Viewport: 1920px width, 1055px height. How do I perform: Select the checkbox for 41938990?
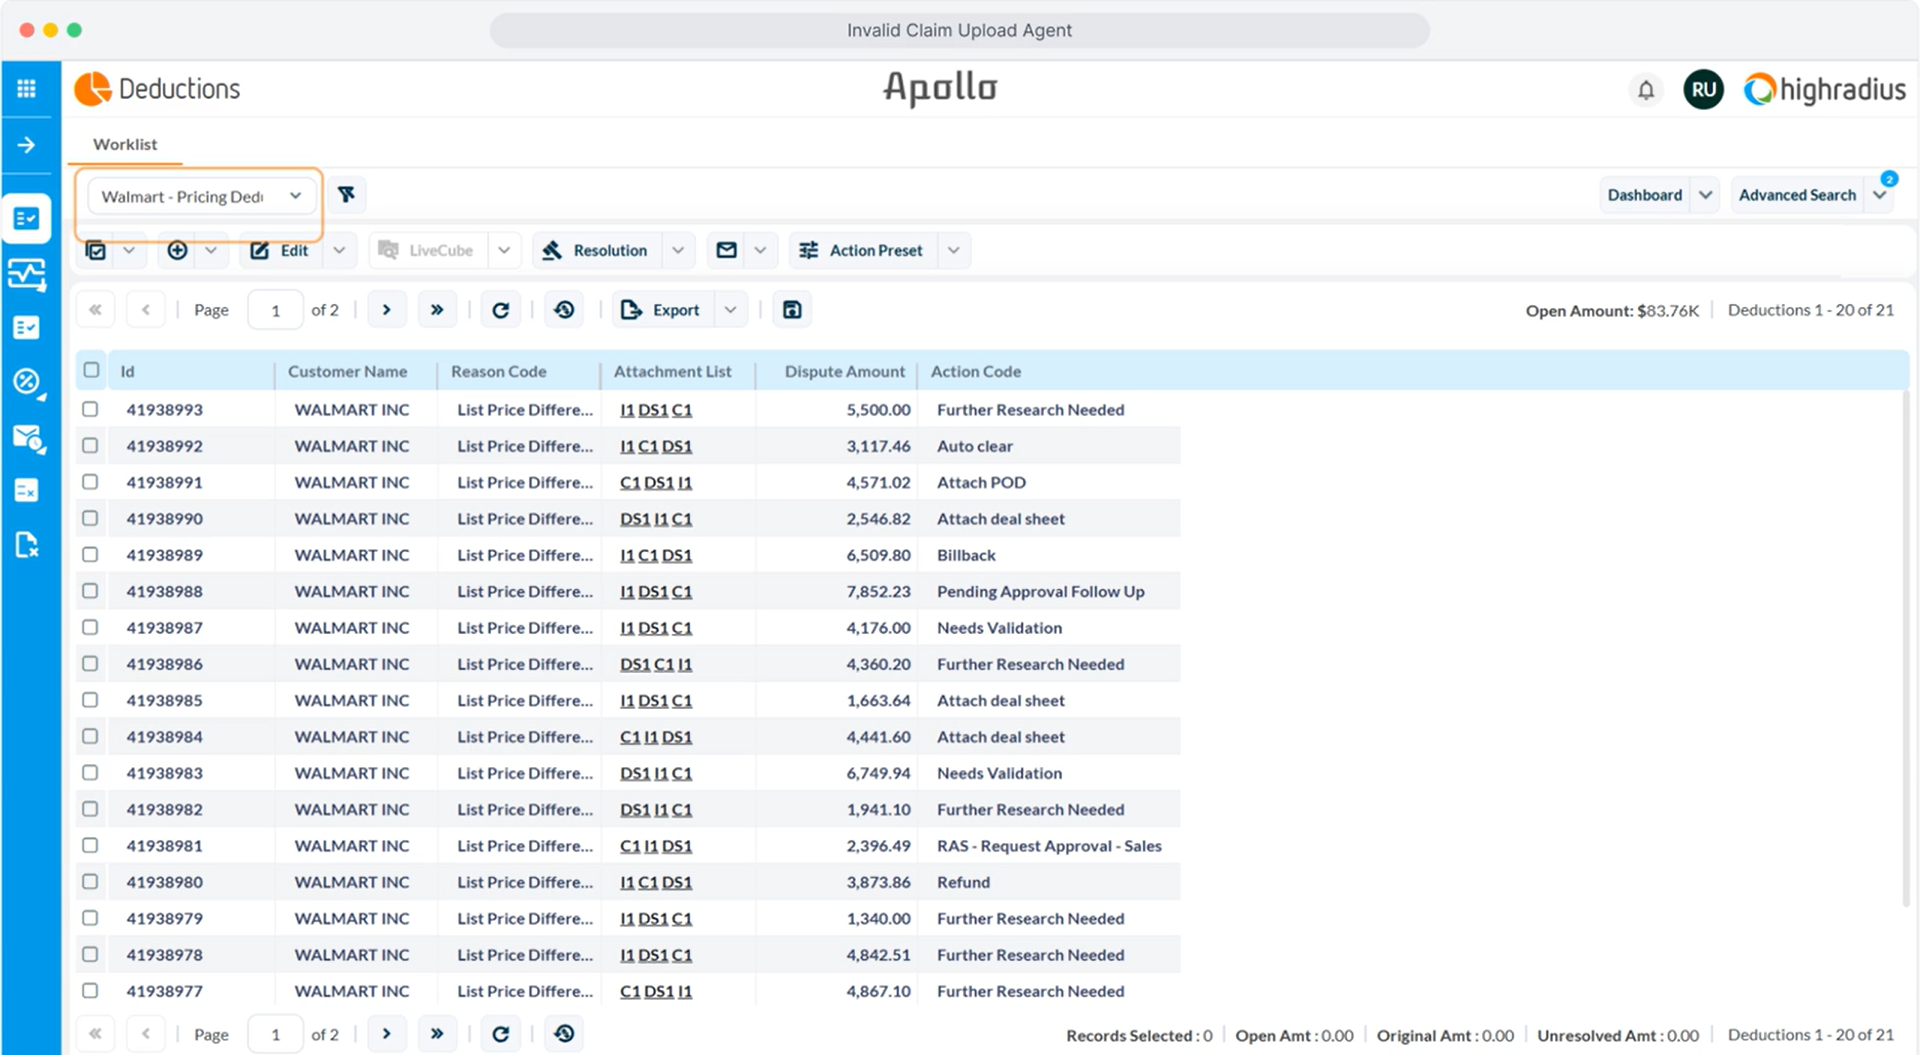(90, 518)
